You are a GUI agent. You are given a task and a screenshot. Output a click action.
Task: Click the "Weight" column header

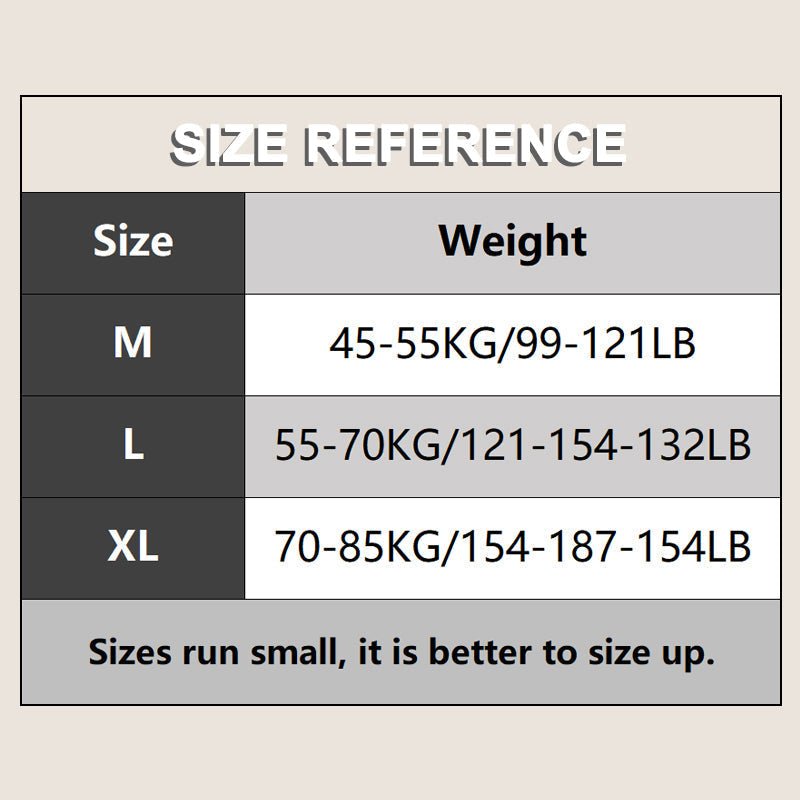point(512,242)
